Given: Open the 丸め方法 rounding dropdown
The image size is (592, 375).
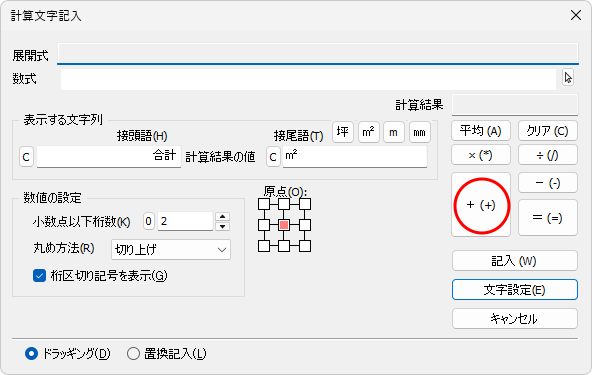Looking at the screenshot, I should click(x=171, y=250).
